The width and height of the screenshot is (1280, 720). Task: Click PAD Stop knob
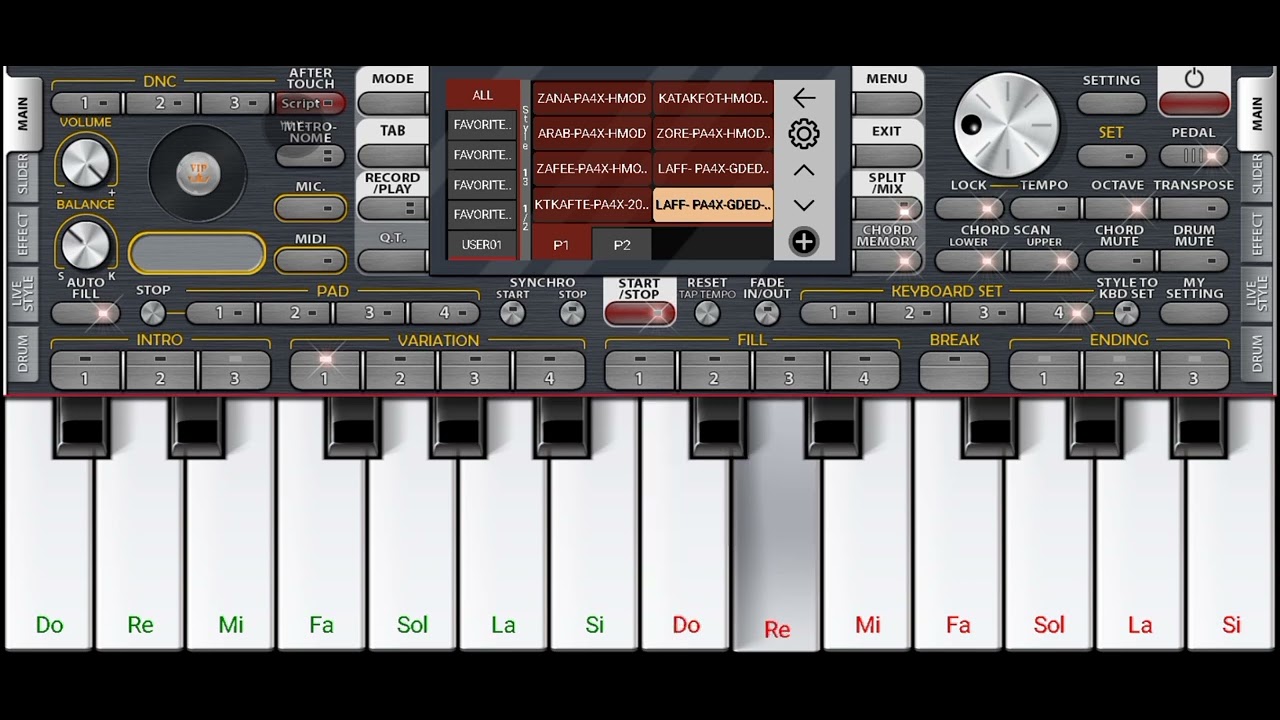[153, 313]
